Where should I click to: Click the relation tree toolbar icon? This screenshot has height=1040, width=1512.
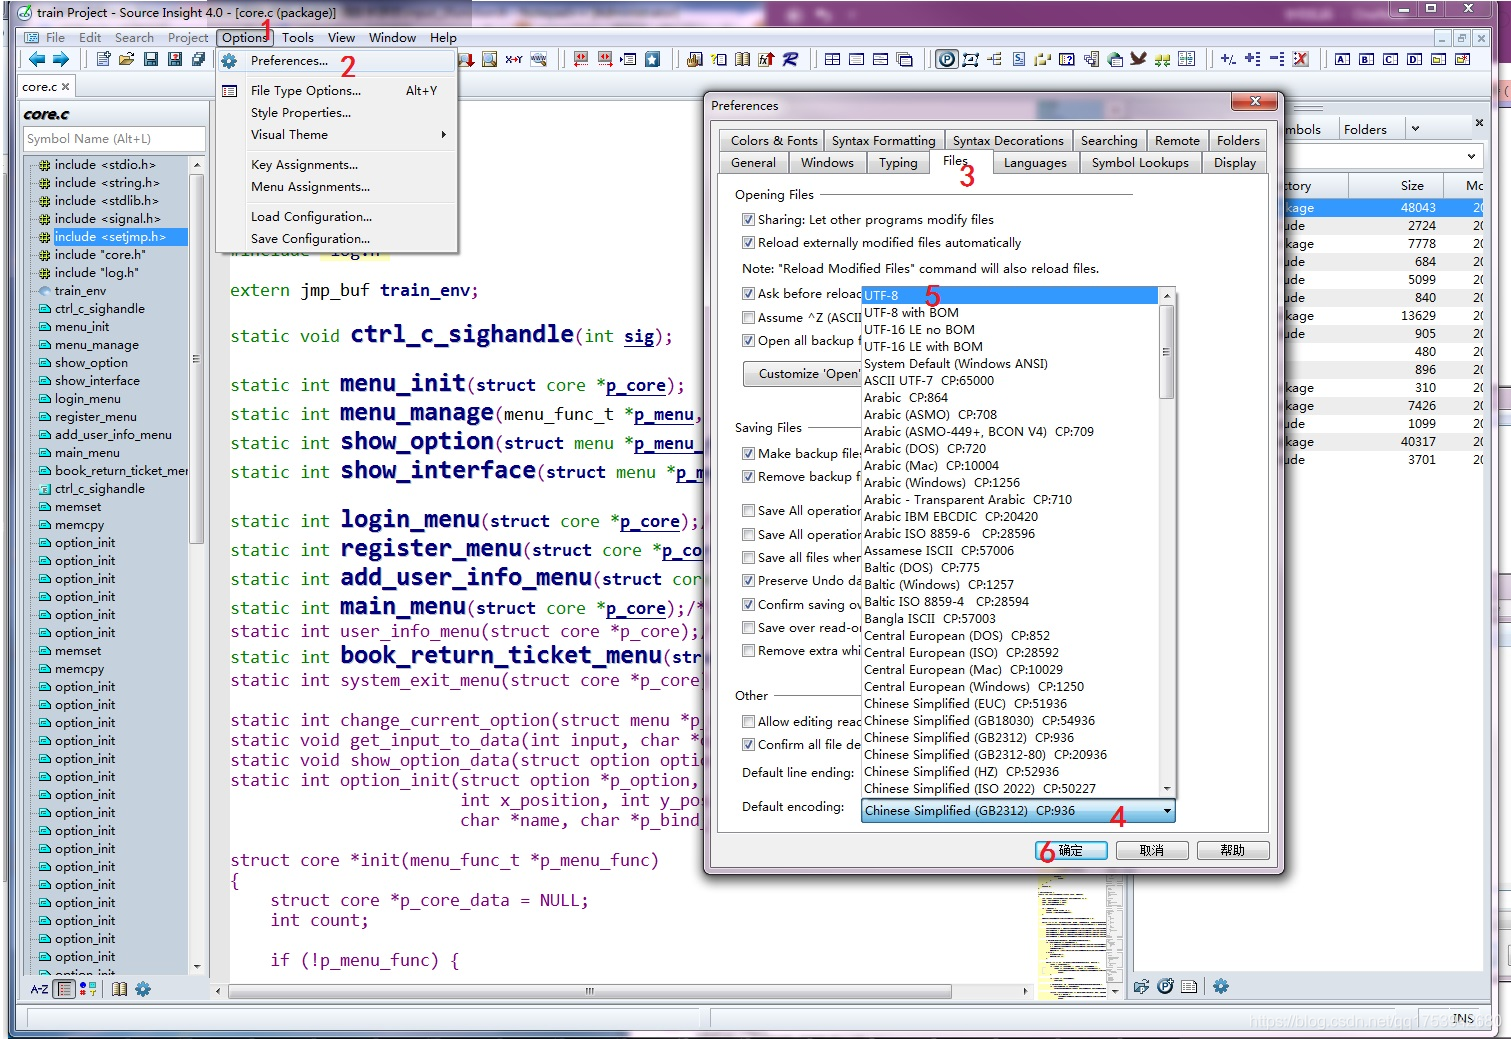[x=995, y=59]
